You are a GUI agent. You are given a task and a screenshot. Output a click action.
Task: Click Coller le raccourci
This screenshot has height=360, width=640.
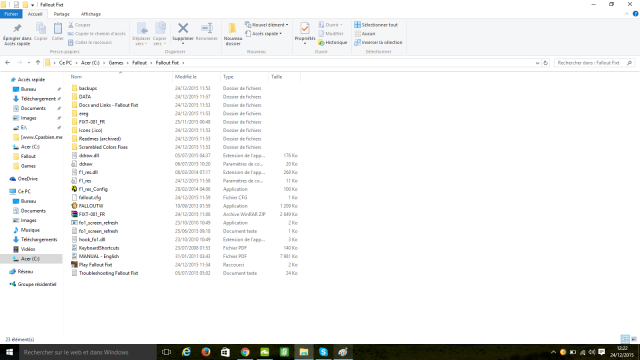90,42
